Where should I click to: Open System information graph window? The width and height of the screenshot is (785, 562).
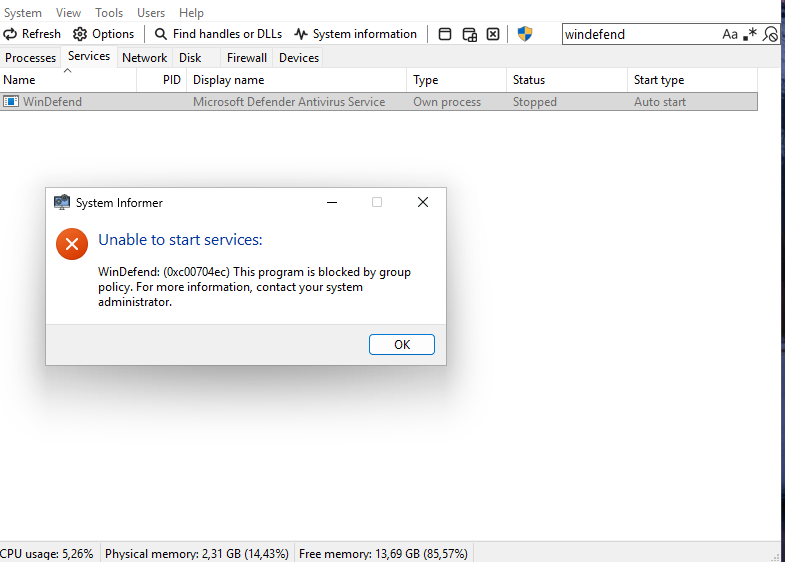click(x=355, y=34)
